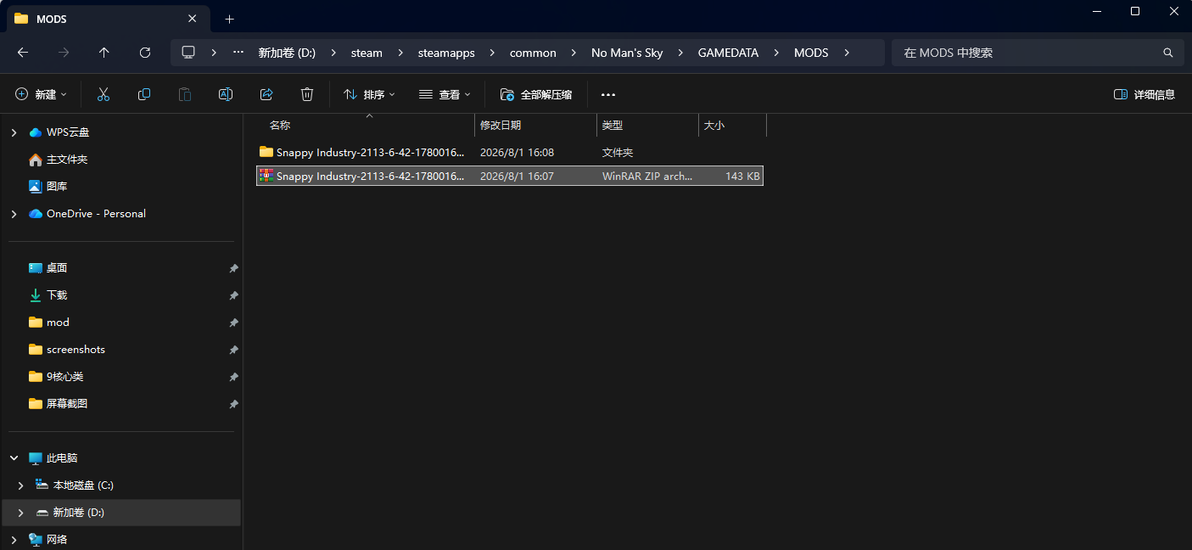Expand the 新加卷 (D:) node
This screenshot has width=1192, height=550.
click(21, 513)
